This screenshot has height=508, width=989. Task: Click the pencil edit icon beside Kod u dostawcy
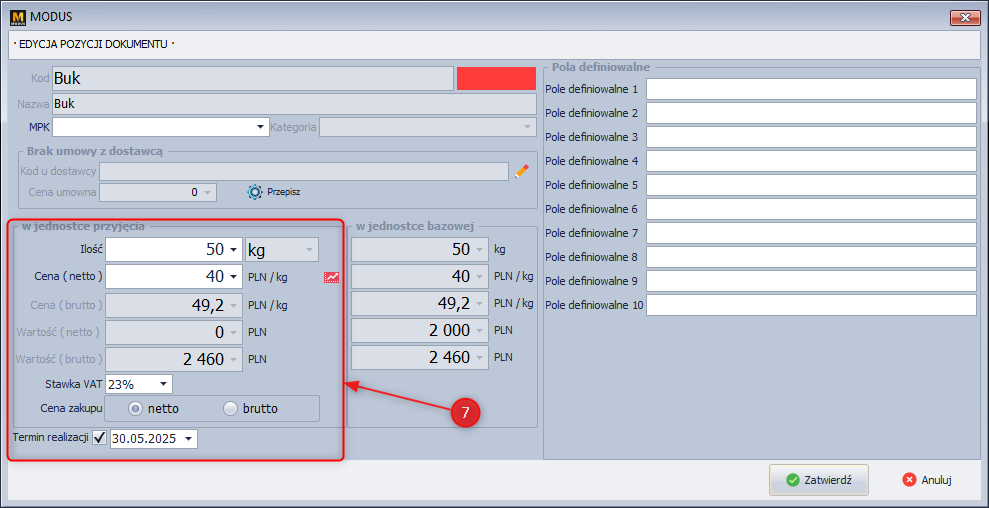point(521,171)
